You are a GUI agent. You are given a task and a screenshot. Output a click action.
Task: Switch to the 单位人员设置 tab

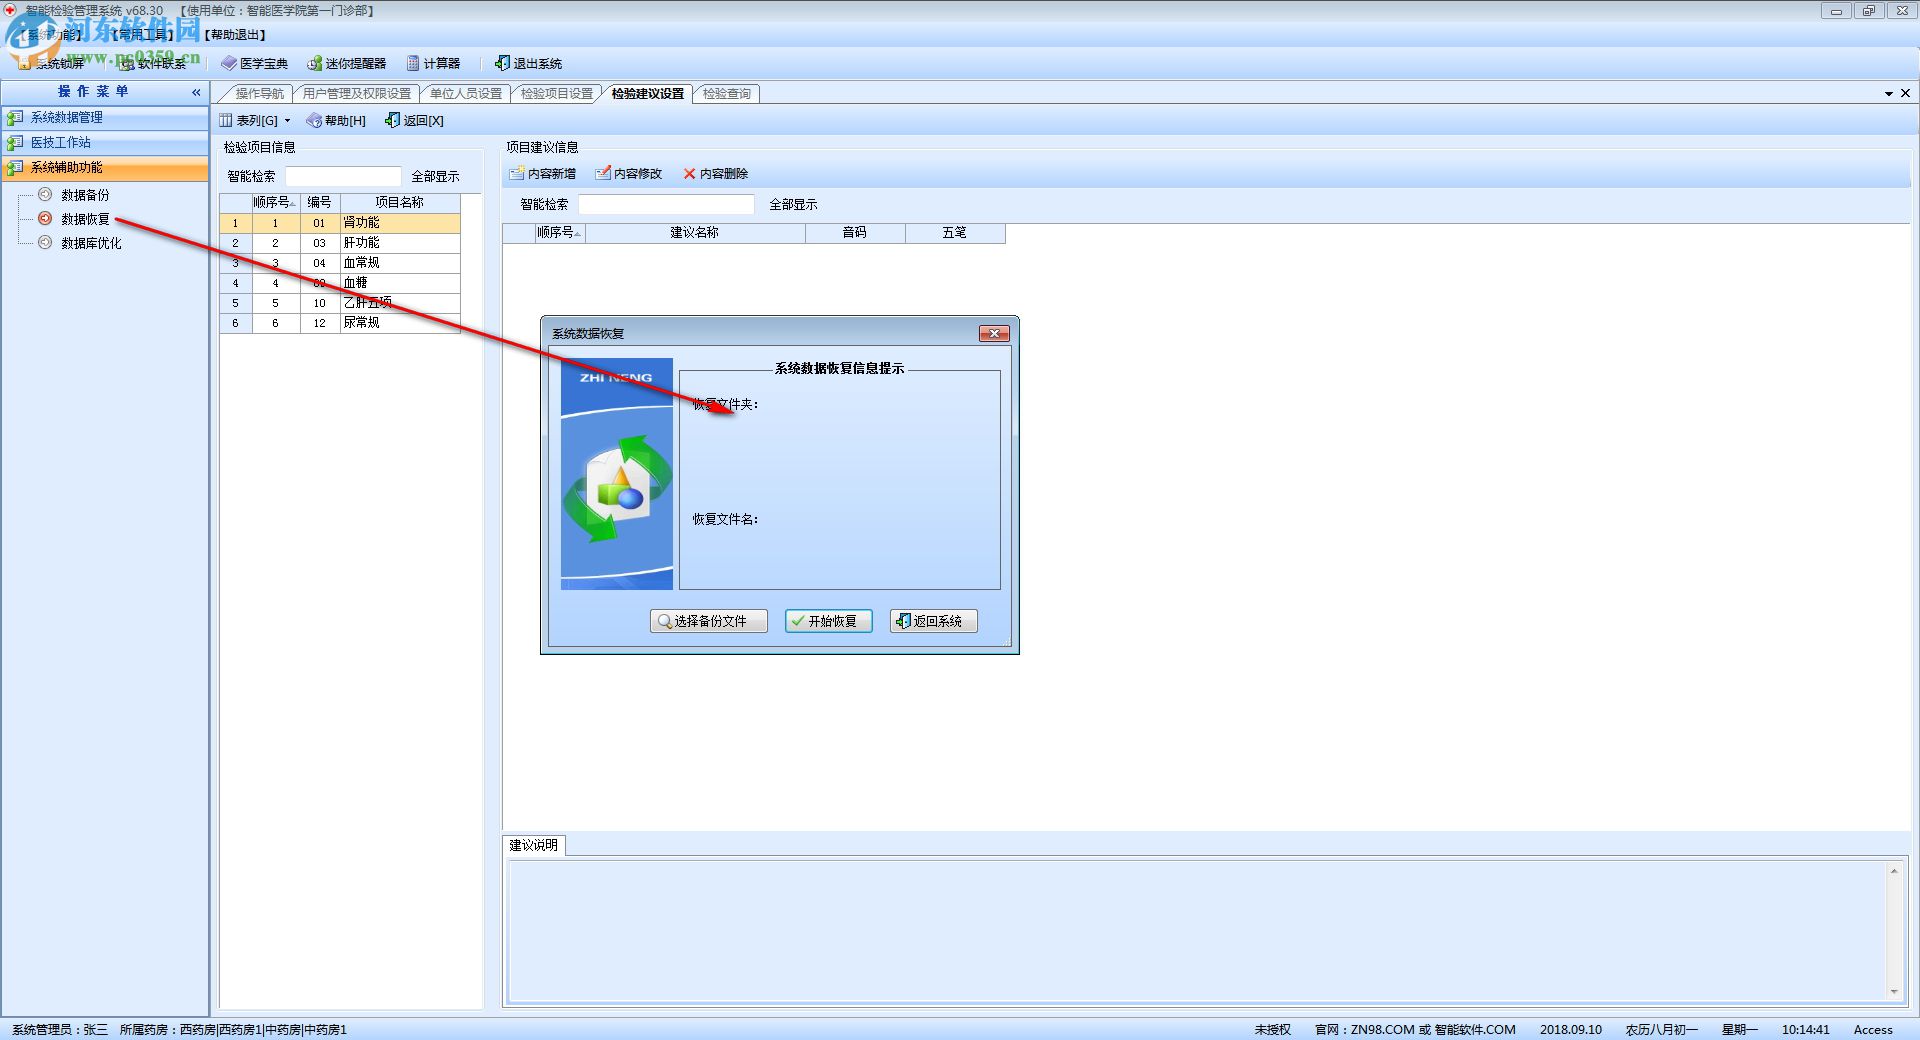coord(465,93)
